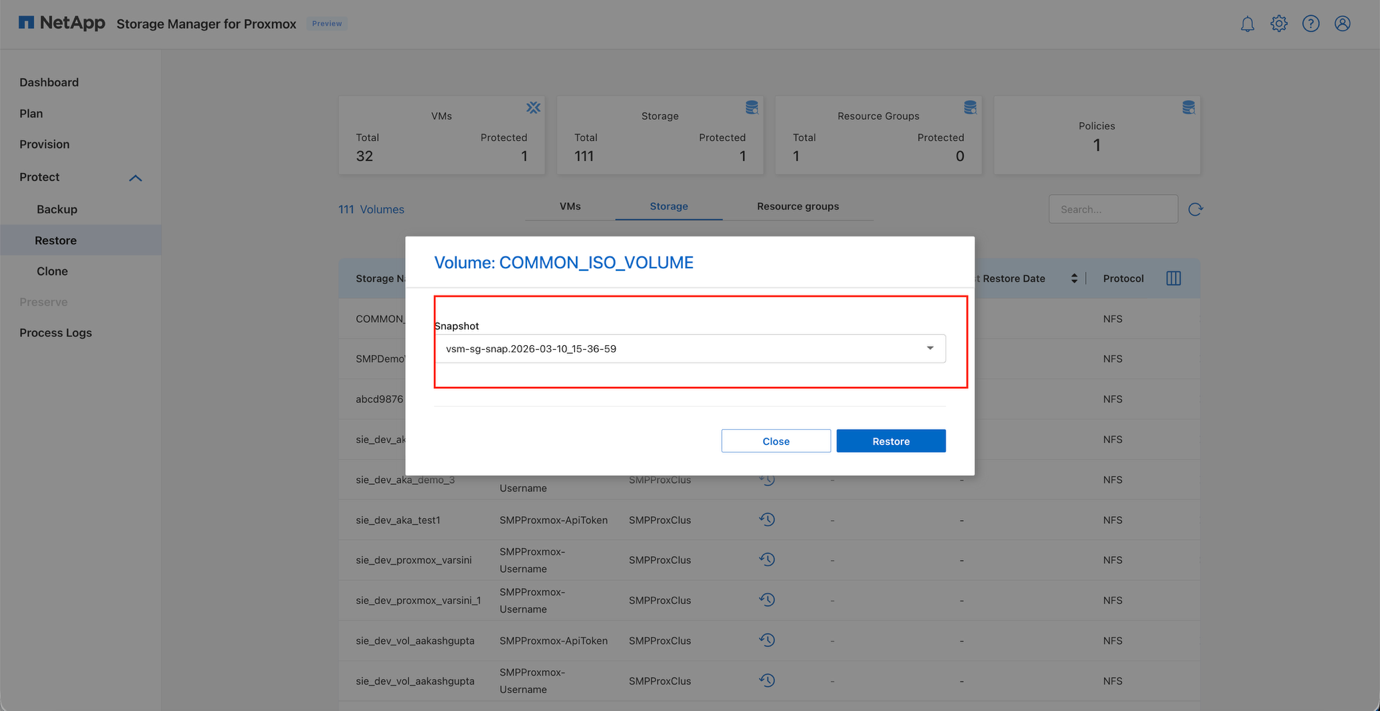This screenshot has width=1380, height=711.
Task: Click the Search input field
Action: [x=1112, y=209]
